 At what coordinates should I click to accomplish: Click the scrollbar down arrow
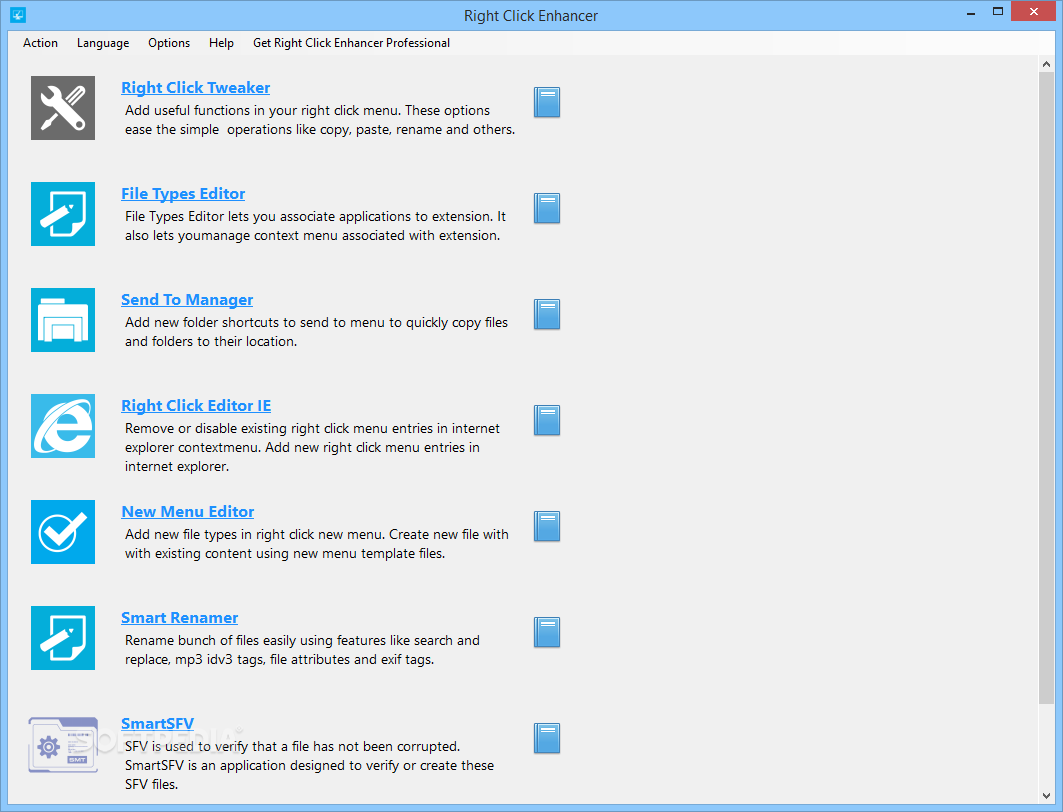pos(1046,796)
